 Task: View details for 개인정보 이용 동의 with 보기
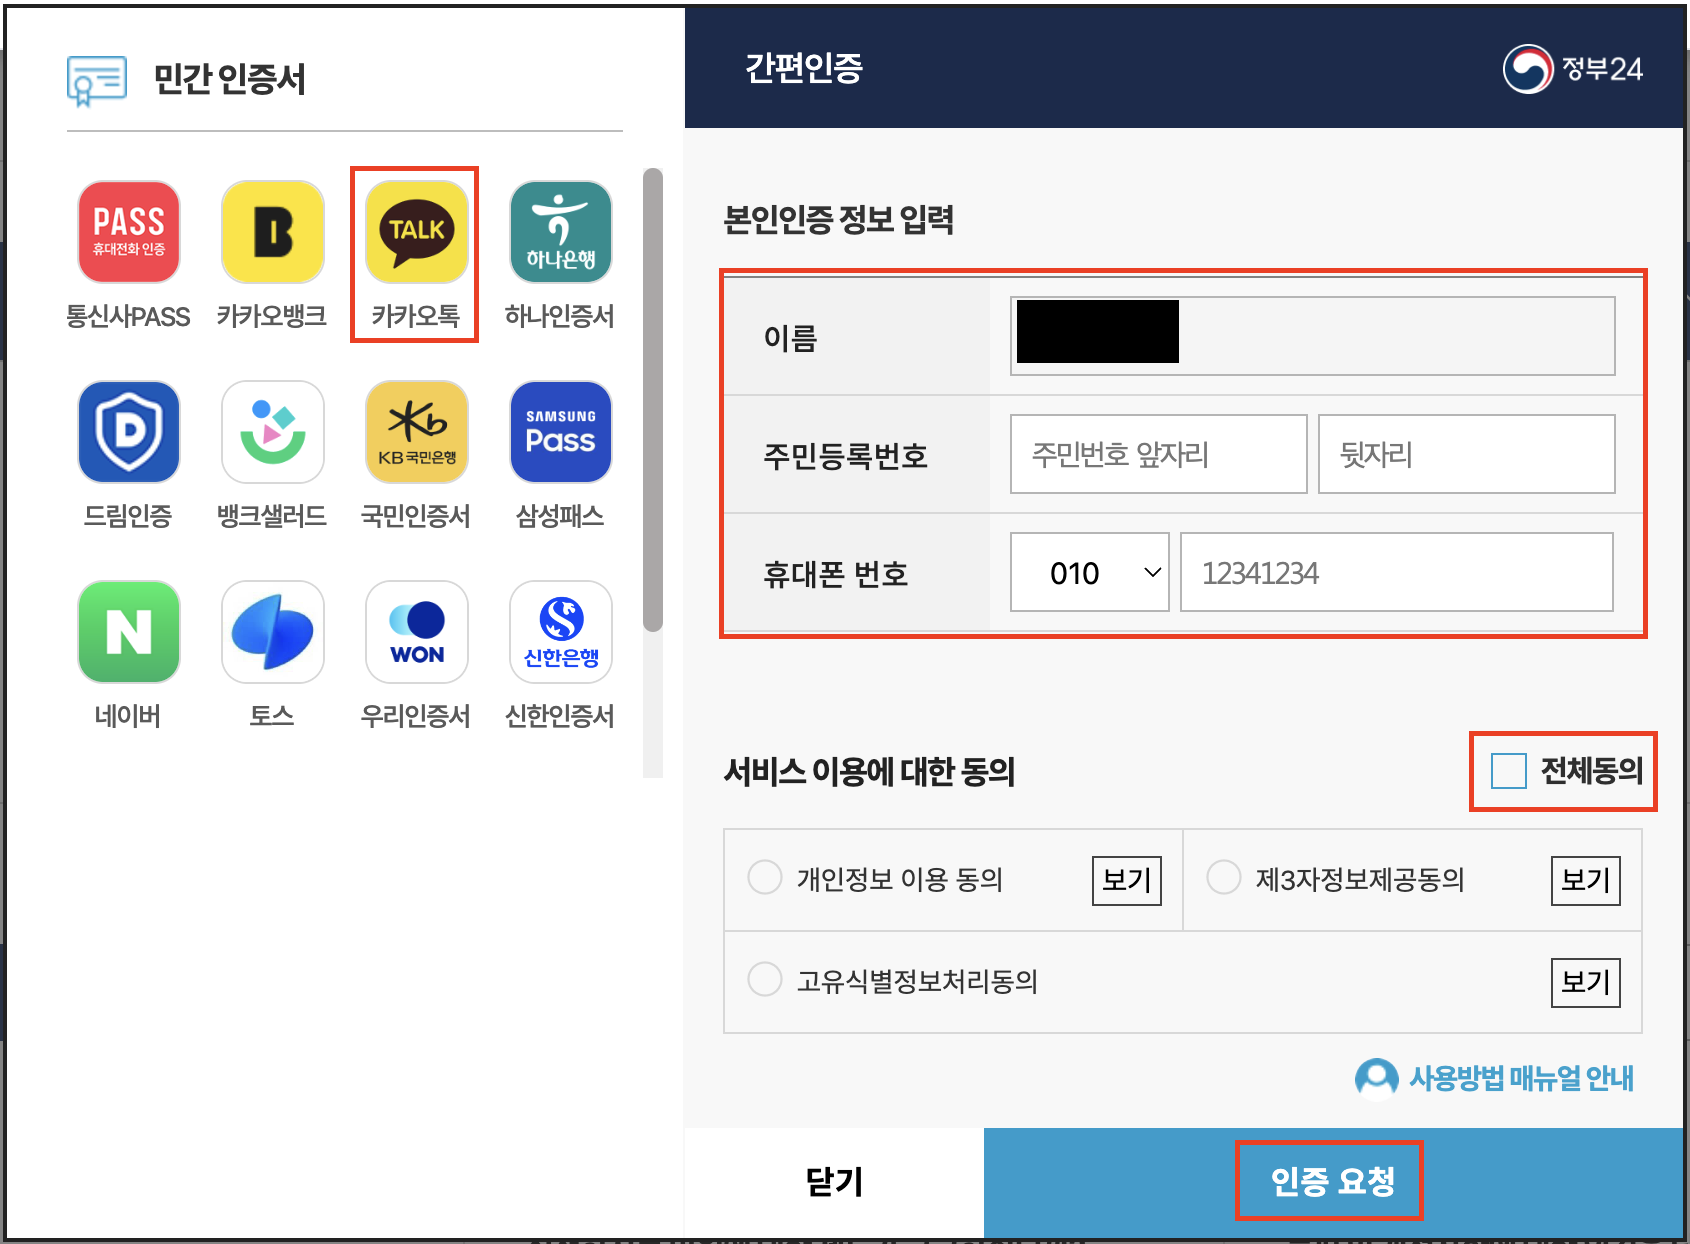point(1127,880)
